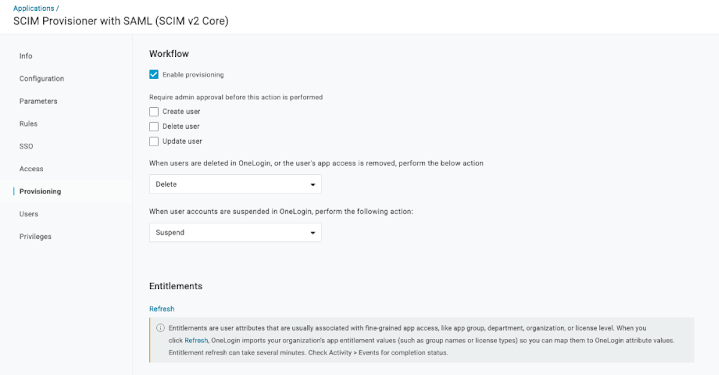The height and width of the screenshot is (375, 719).
Task: Open the Info tab in sidebar
Action: 26,56
